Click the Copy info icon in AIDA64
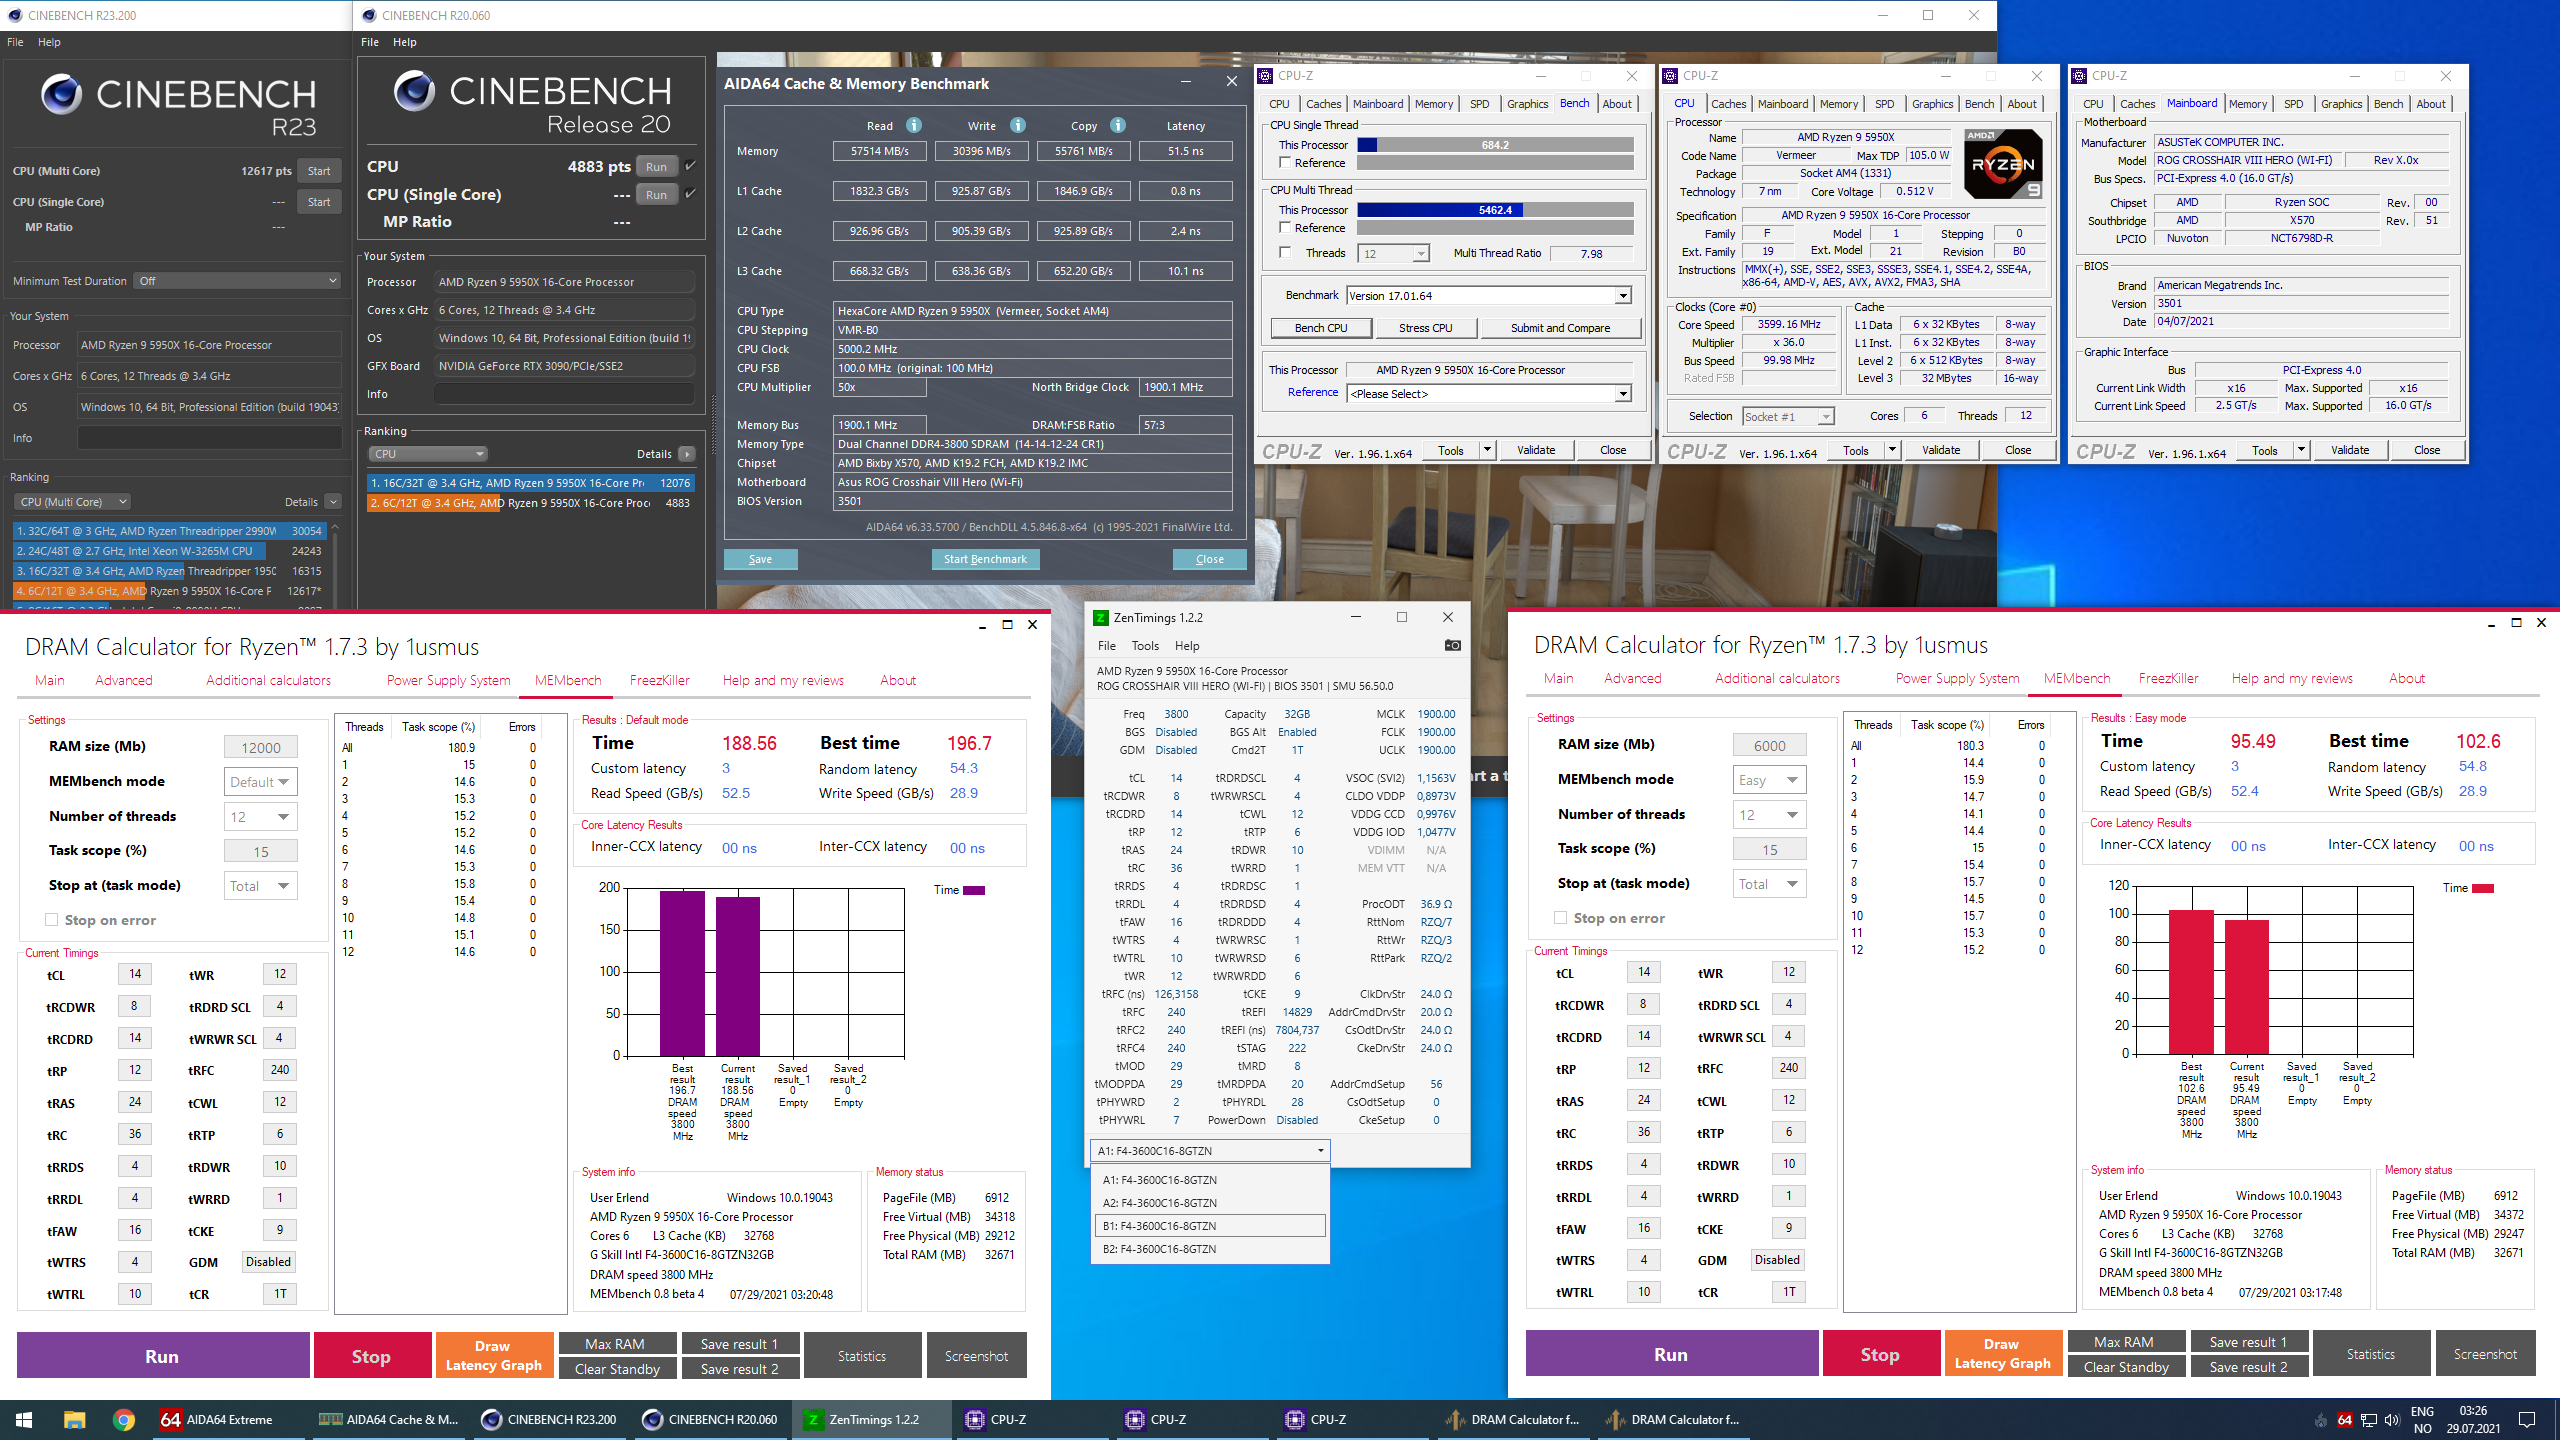The image size is (2560, 1440). coord(1118,125)
